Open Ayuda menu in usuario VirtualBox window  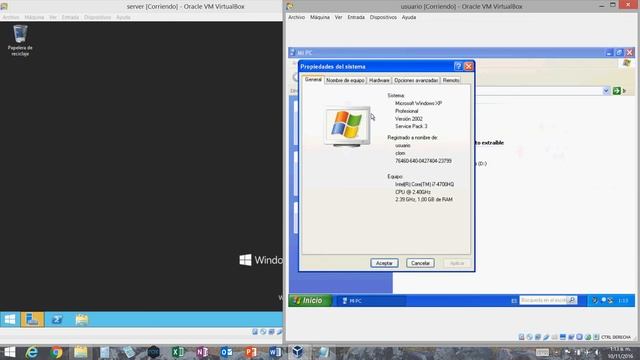point(409,17)
